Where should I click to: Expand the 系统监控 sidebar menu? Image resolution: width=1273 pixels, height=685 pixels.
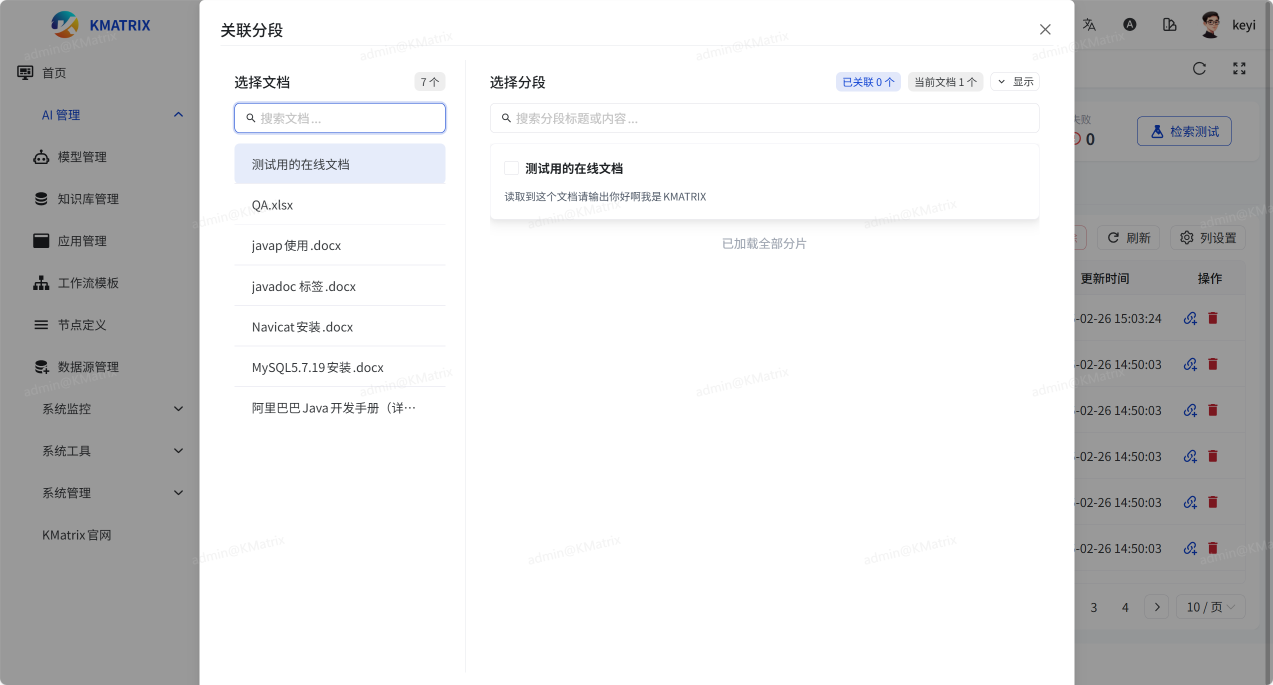(112, 409)
